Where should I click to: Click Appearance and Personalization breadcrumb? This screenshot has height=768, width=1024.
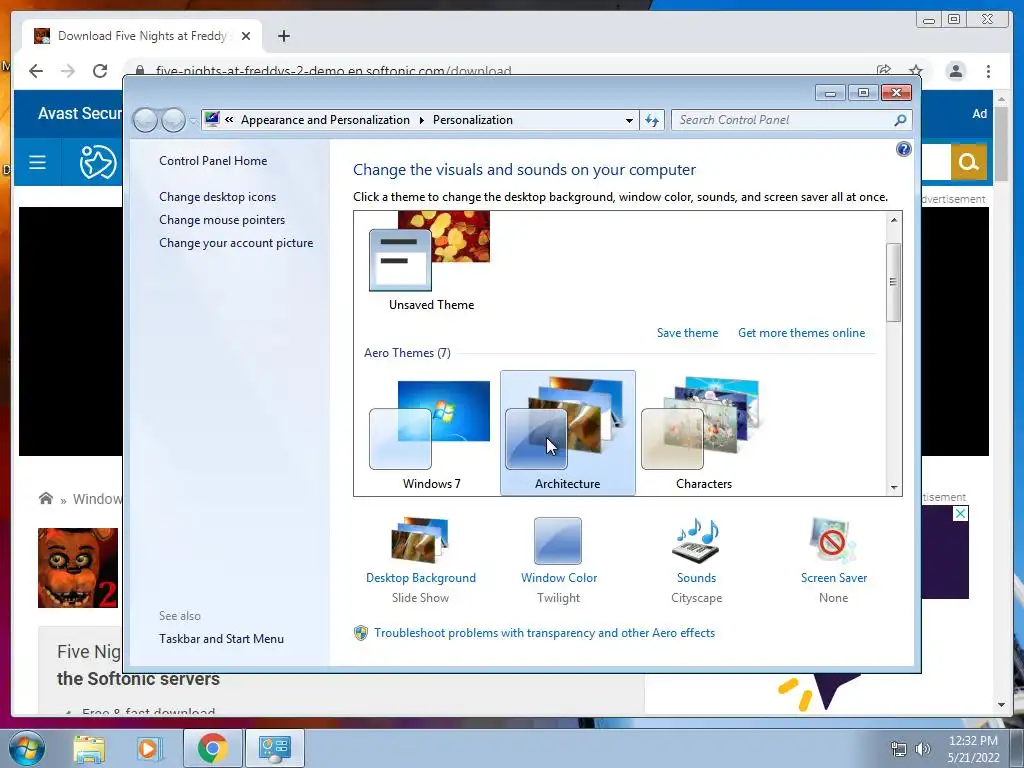(x=325, y=120)
